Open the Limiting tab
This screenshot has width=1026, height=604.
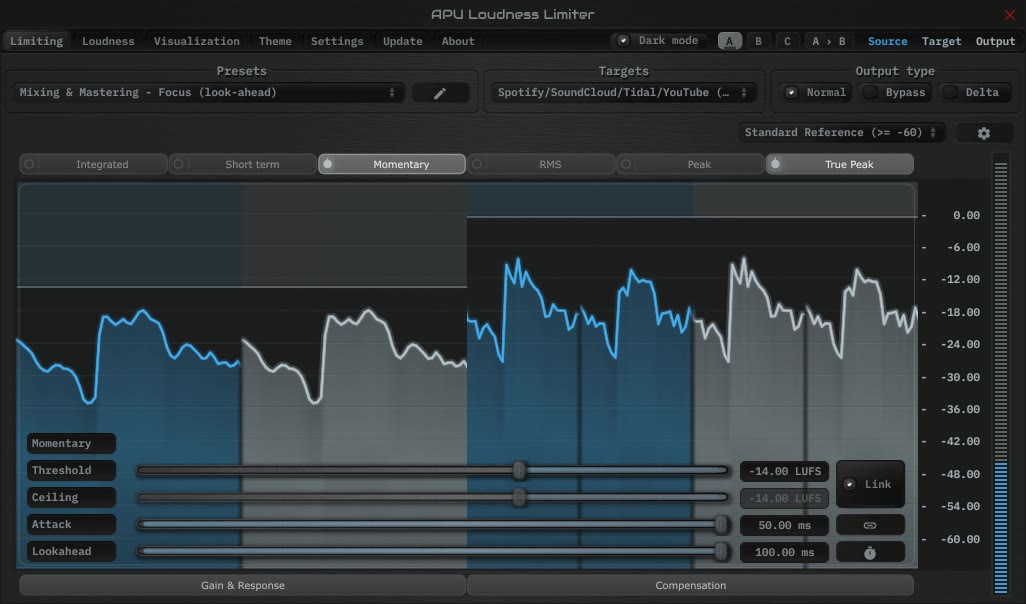coord(36,41)
